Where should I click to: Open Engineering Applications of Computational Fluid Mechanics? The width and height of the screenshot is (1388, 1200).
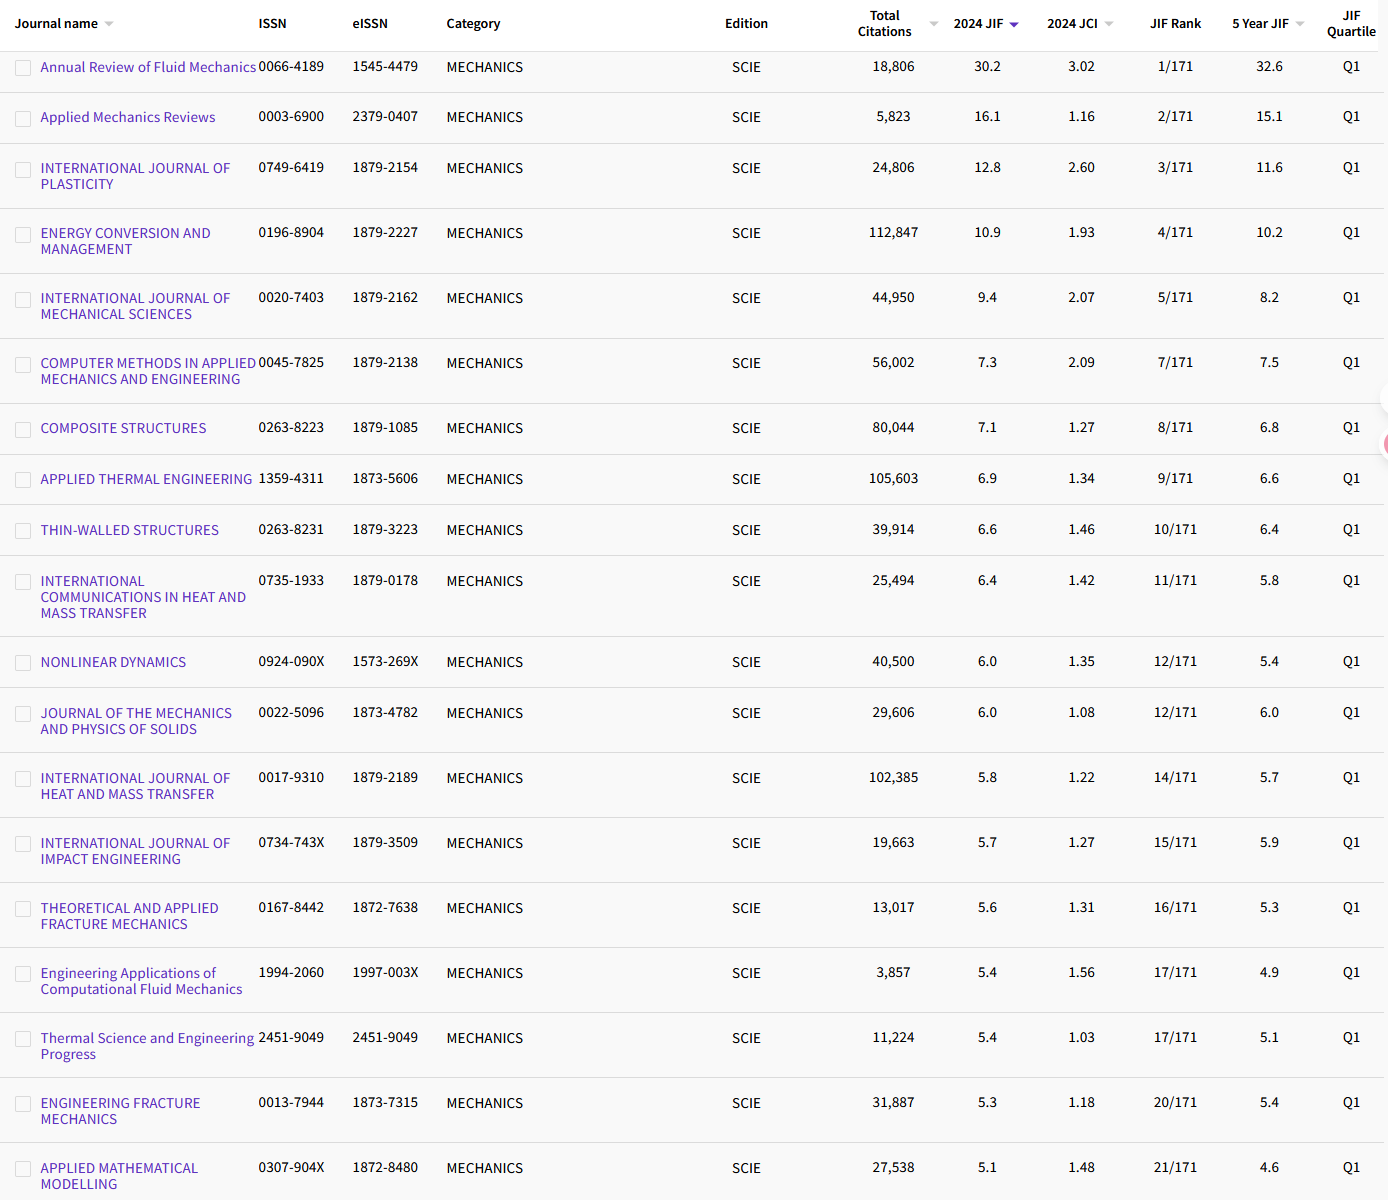(141, 981)
